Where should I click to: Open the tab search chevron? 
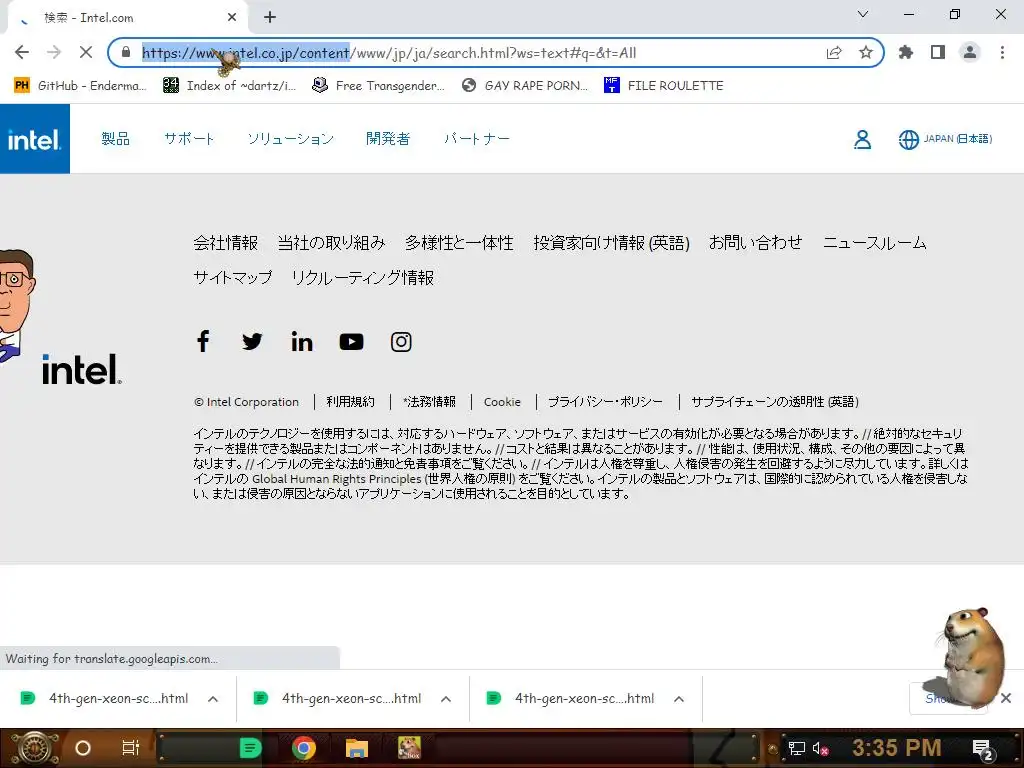pos(863,14)
